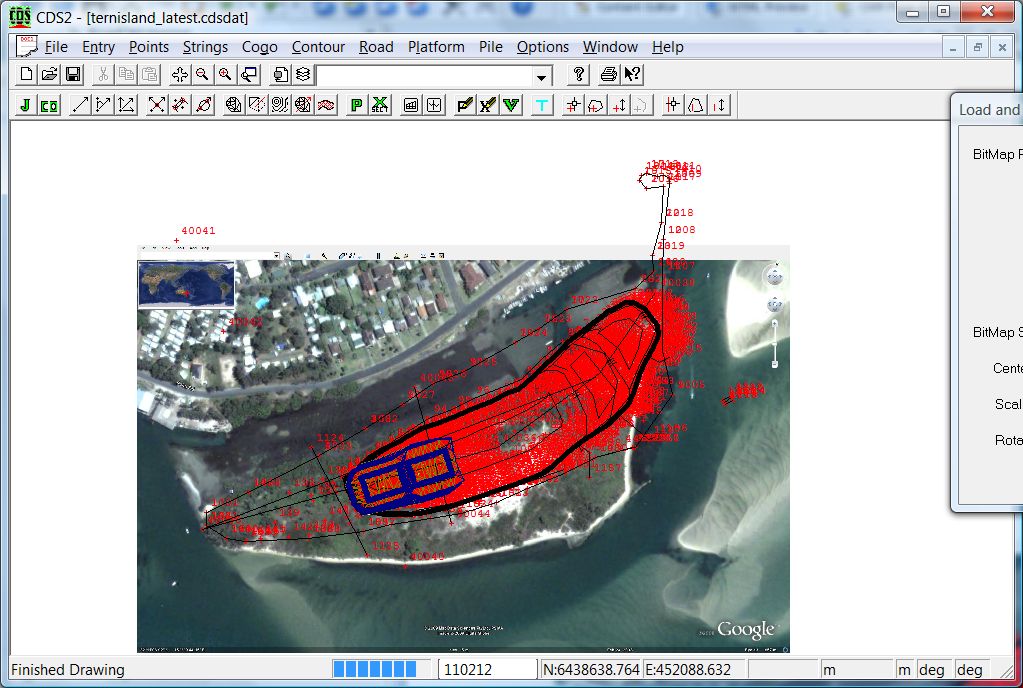This screenshot has width=1023, height=688.
Task: Click the green CO toolbar icon
Action: coord(49,105)
